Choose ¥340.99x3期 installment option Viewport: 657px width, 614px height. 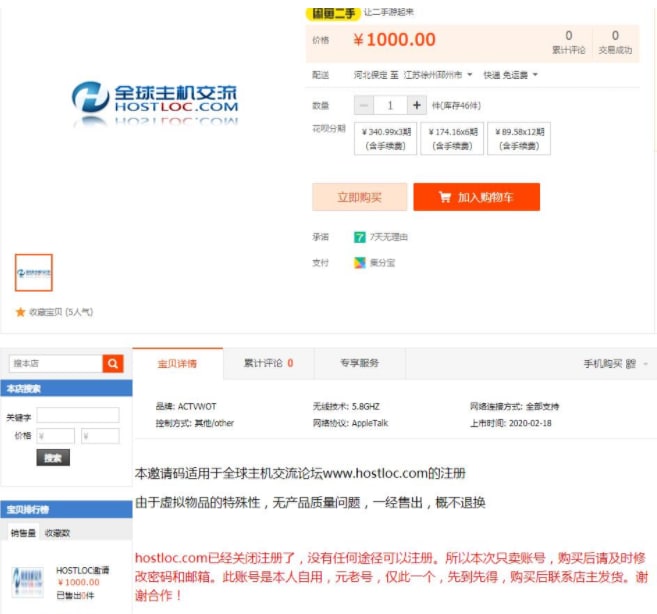pyautogui.click(x=385, y=139)
